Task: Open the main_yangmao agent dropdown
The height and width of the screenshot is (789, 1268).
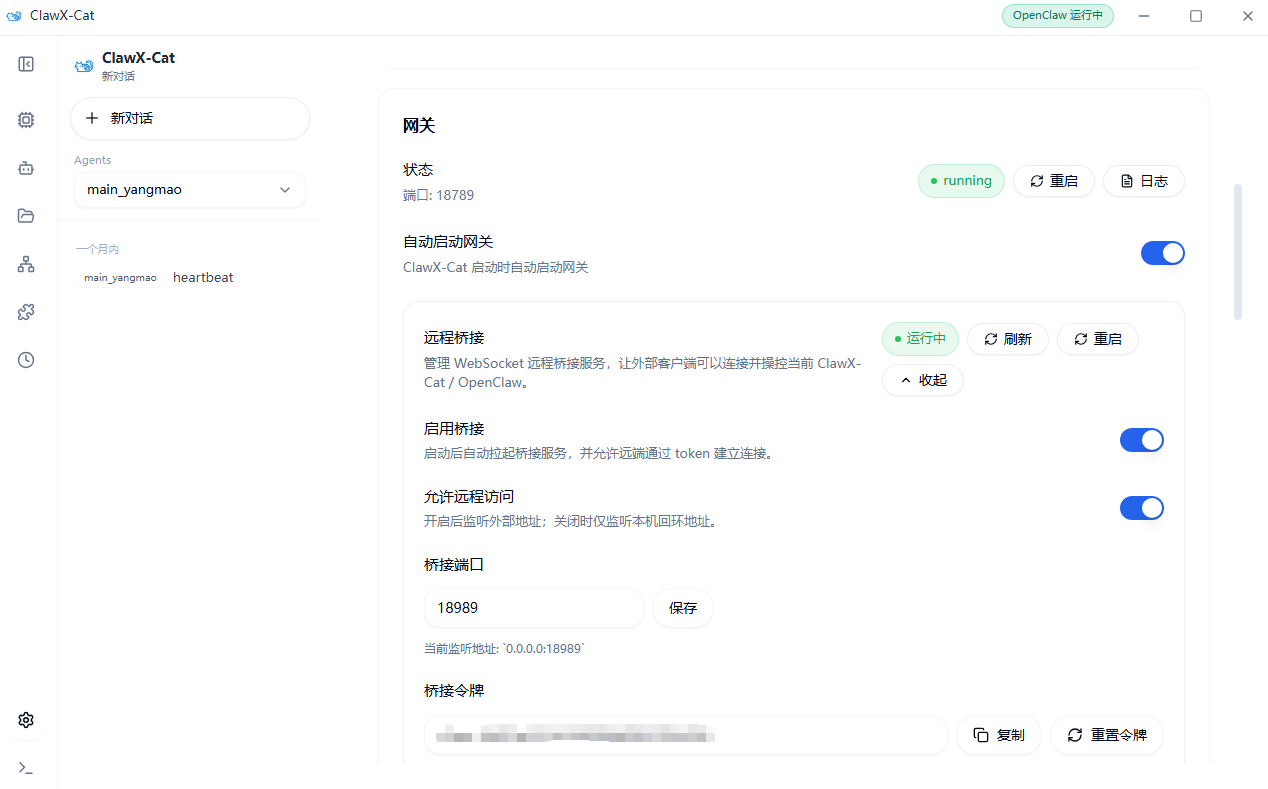Action: pyautogui.click(x=189, y=189)
